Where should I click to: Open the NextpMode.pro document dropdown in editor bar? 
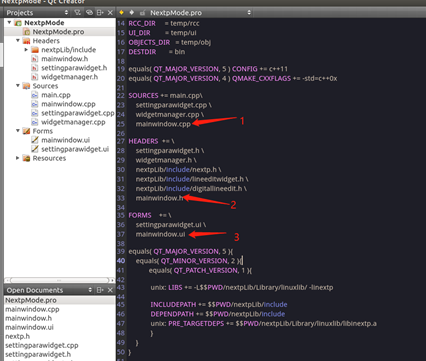(x=200, y=13)
